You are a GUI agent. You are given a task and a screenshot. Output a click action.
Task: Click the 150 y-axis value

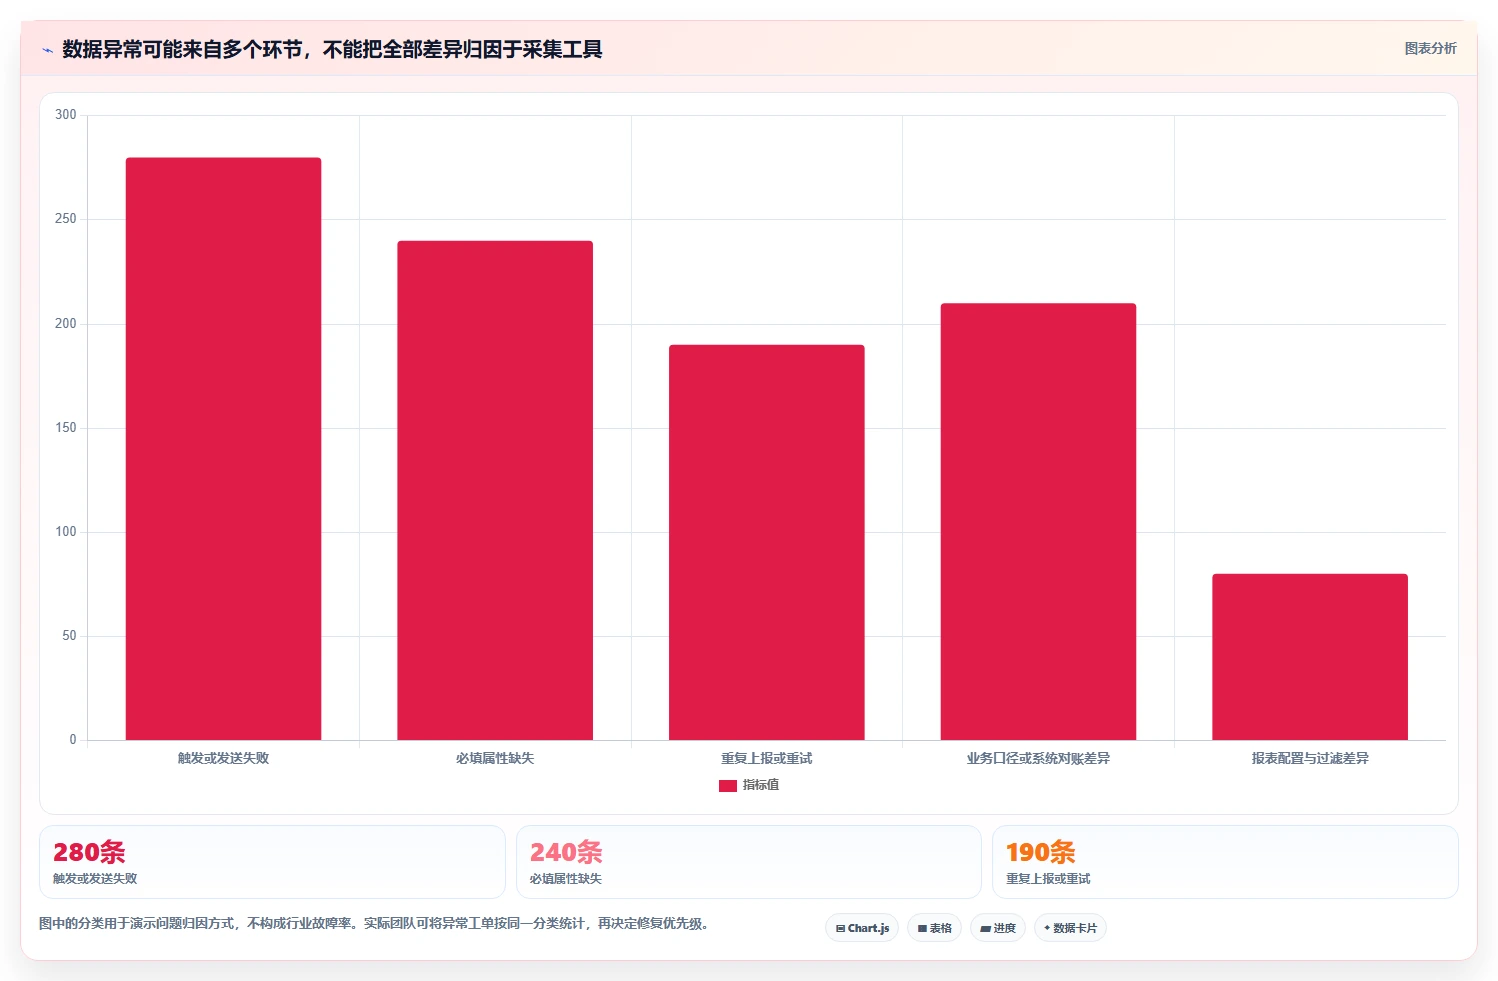[66, 428]
